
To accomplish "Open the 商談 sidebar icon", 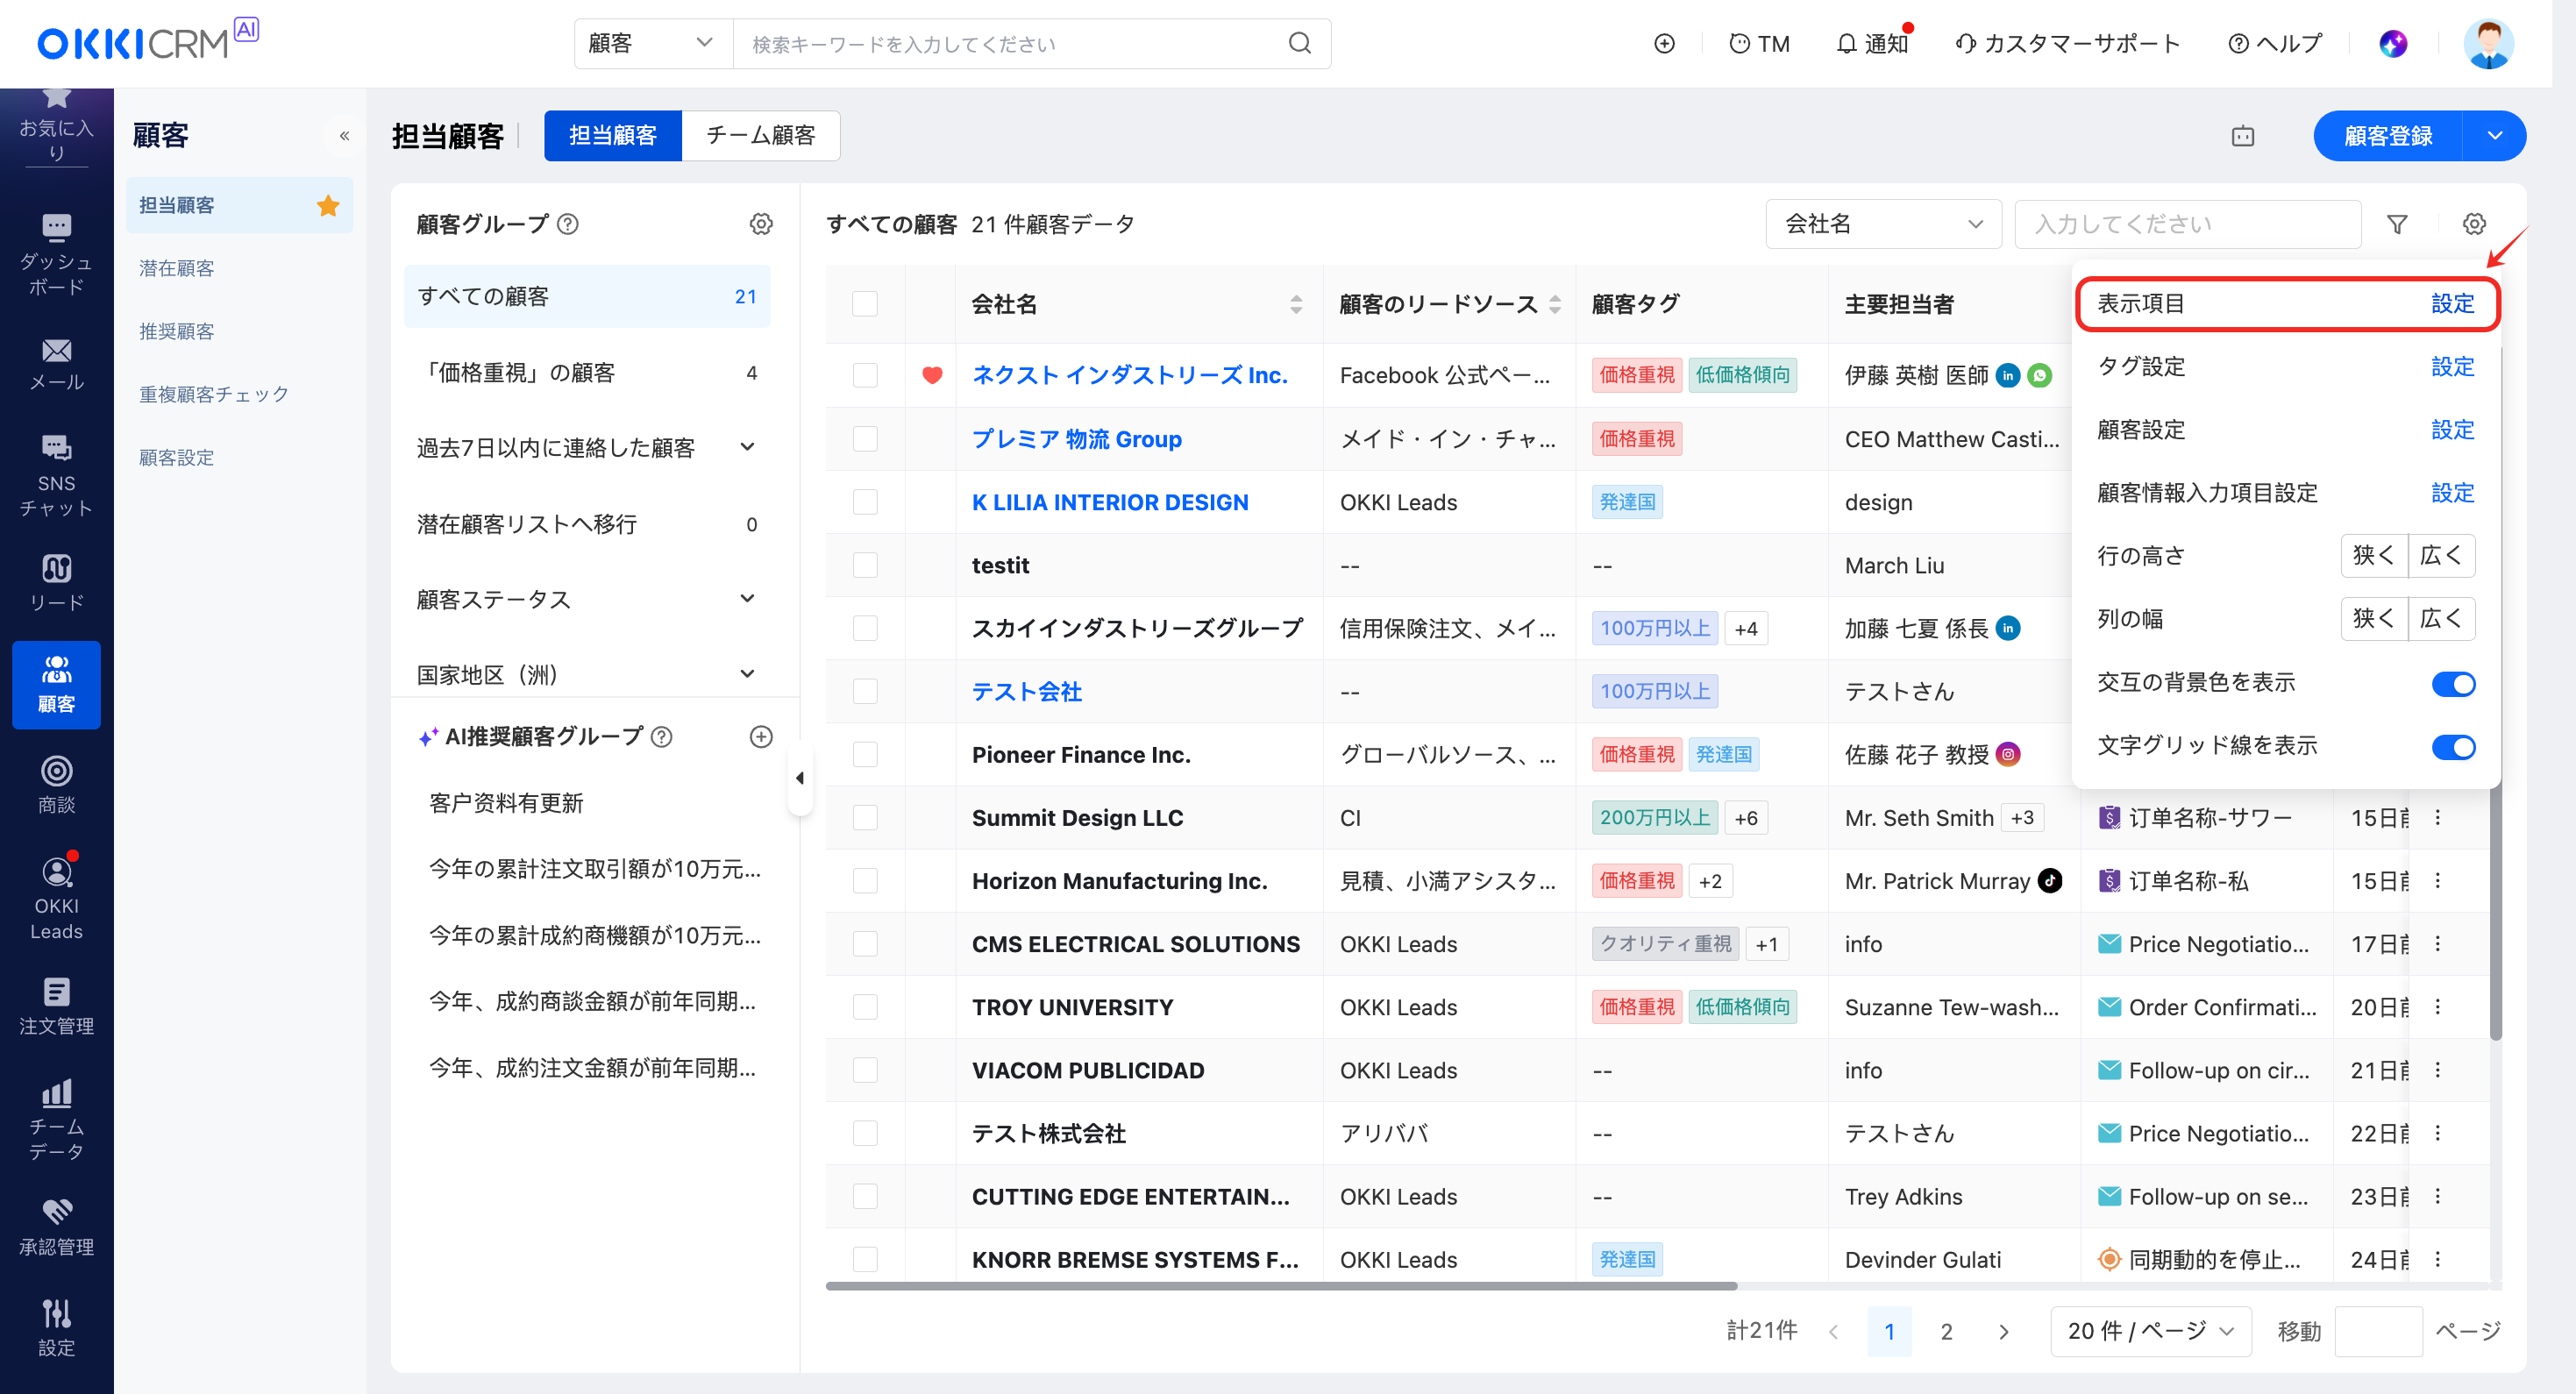I will [56, 785].
